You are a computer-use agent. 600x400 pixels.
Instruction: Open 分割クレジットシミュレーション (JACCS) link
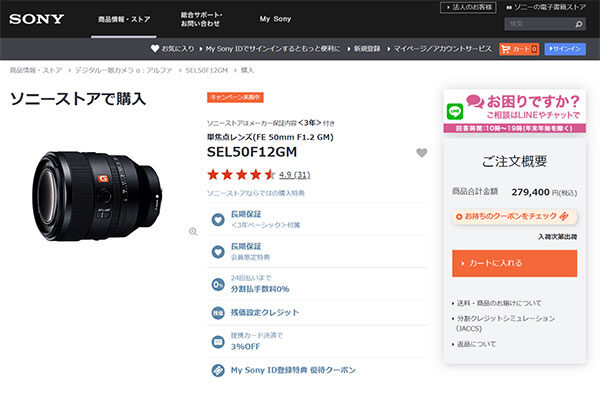pos(506,323)
